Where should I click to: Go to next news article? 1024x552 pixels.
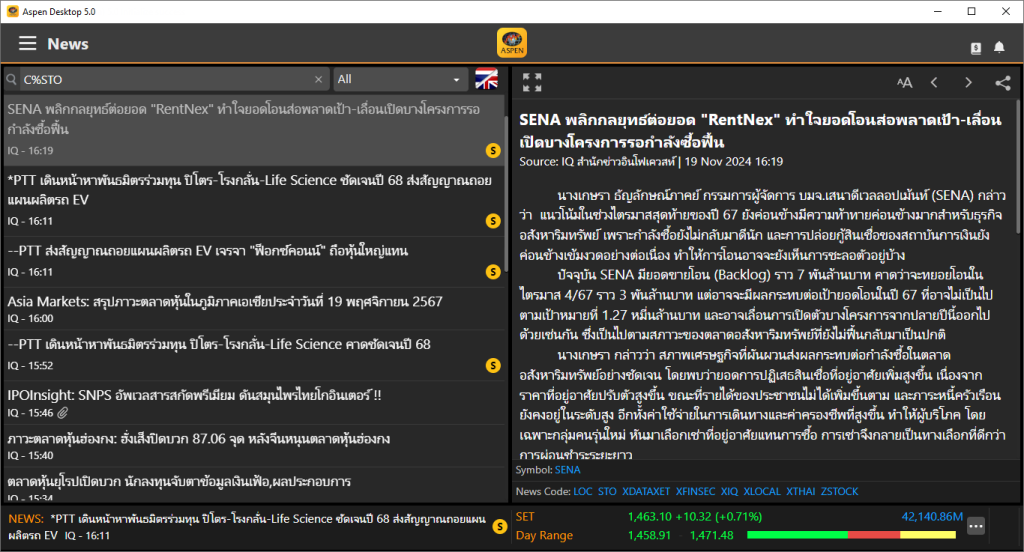968,82
